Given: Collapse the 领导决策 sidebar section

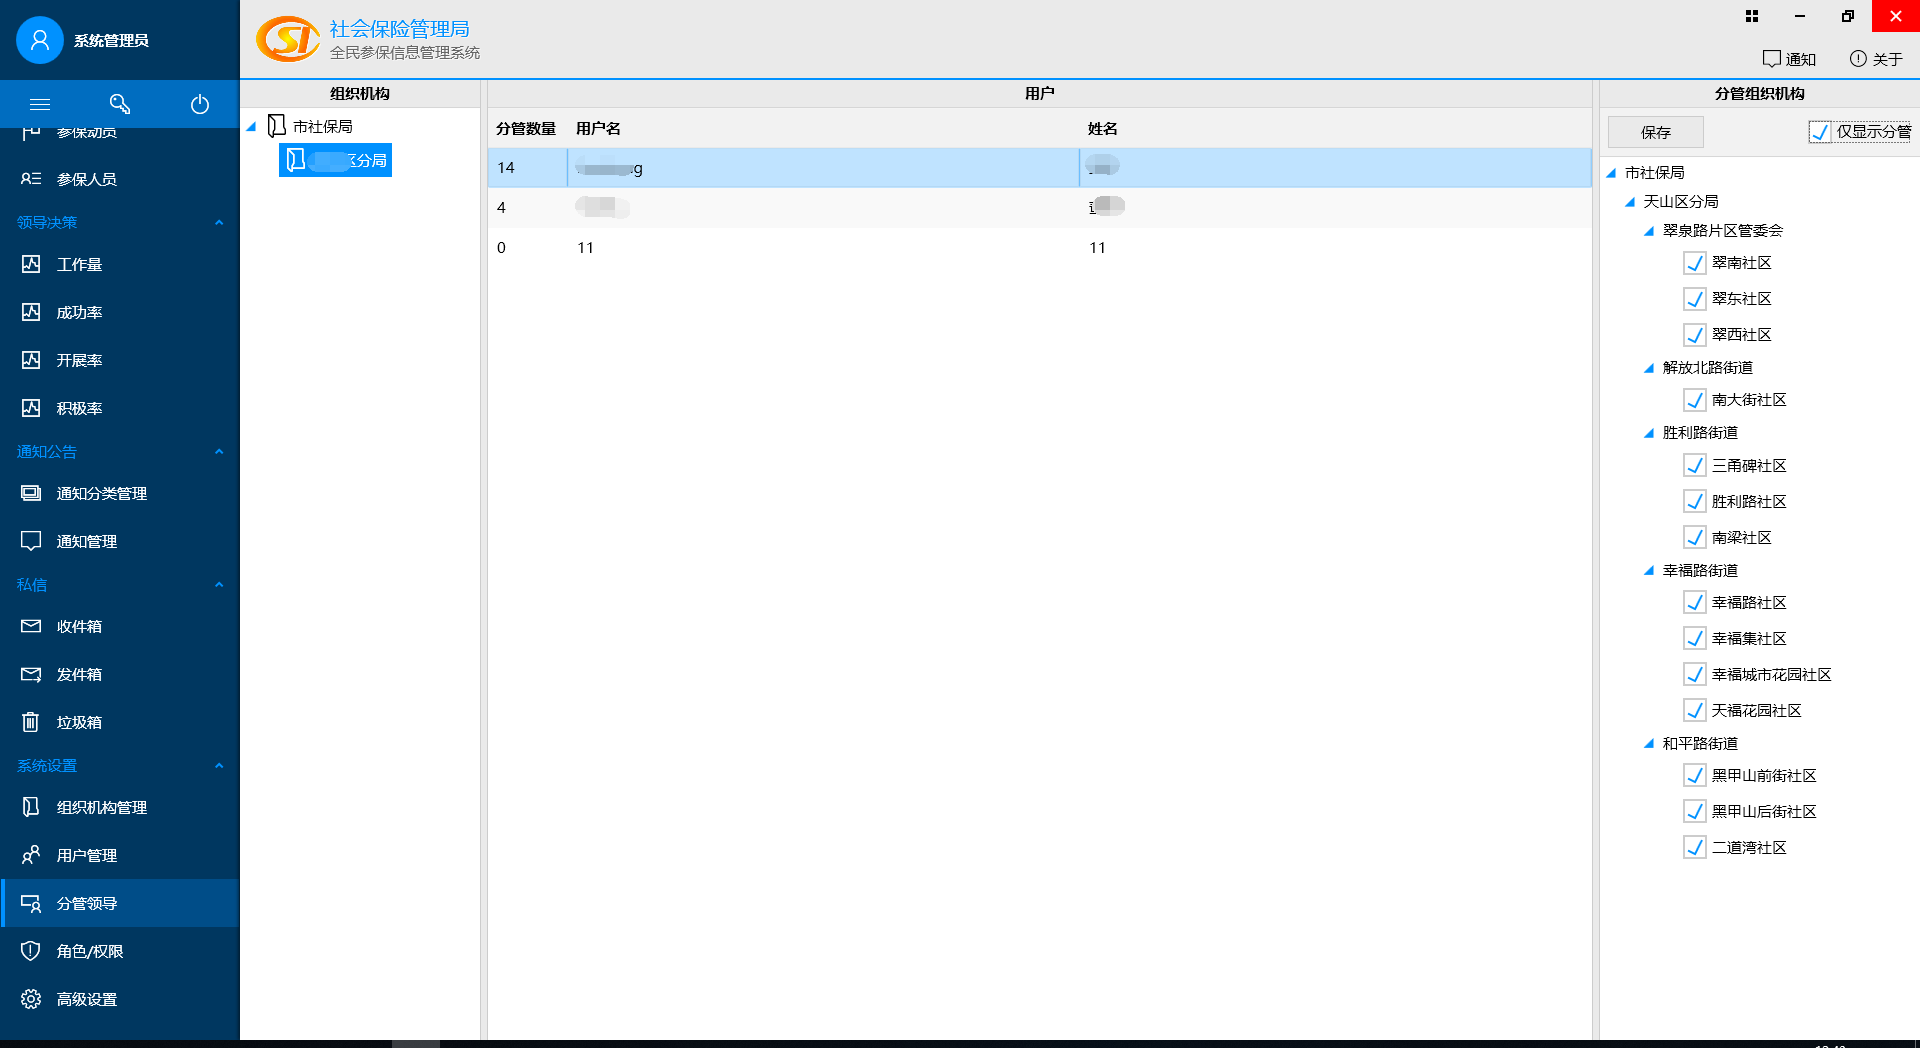Looking at the screenshot, I should click(x=219, y=222).
